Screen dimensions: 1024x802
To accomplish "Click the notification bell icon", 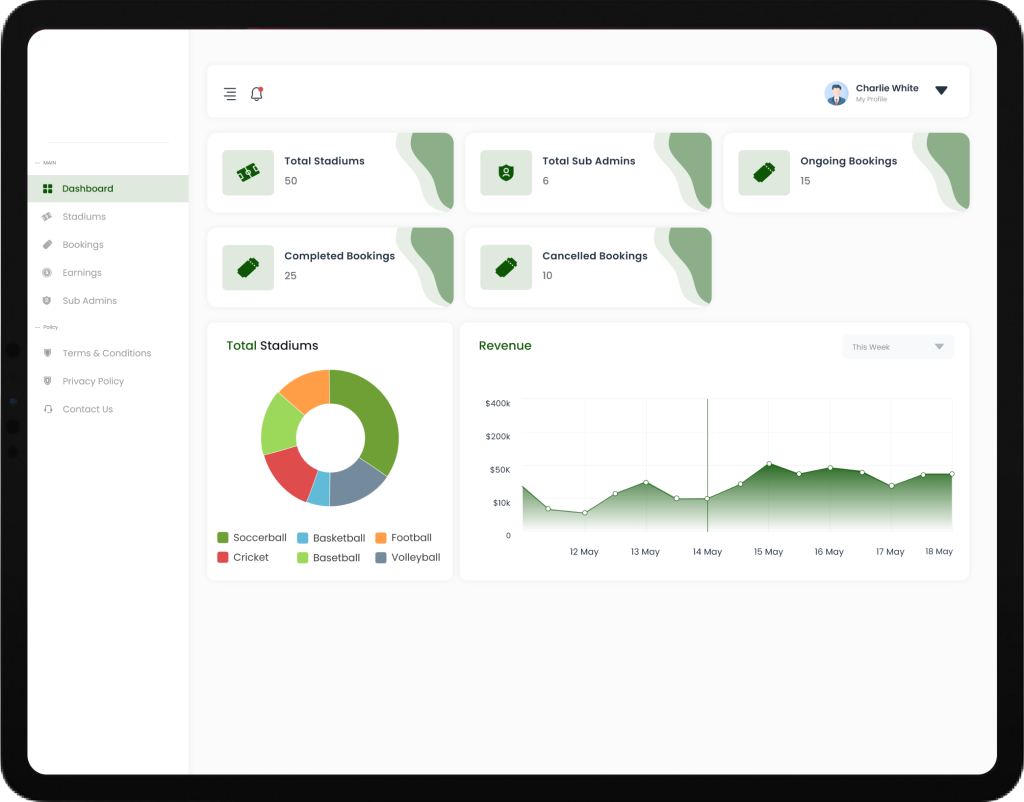I will (x=257, y=94).
